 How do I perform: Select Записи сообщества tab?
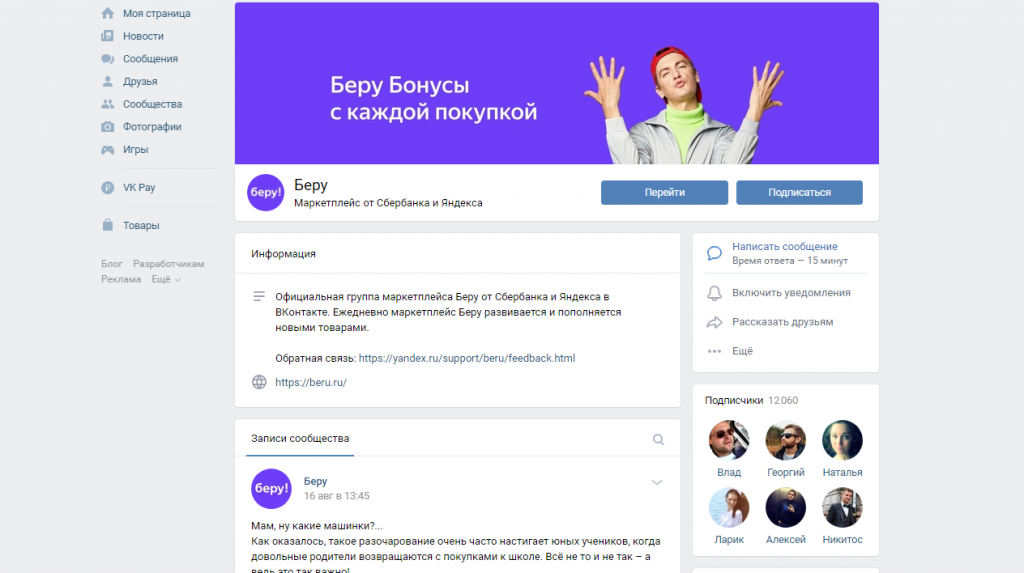pyautogui.click(x=300, y=438)
